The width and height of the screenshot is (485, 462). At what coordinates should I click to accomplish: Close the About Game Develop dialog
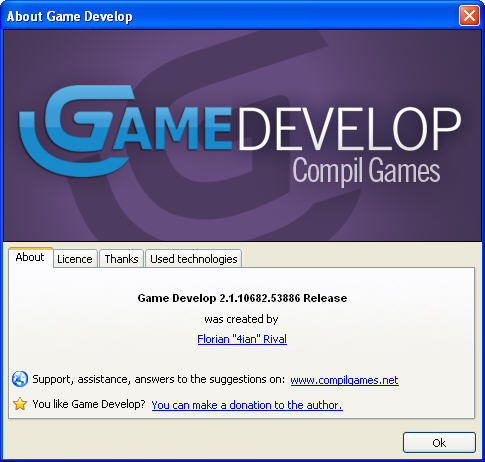pos(469,15)
